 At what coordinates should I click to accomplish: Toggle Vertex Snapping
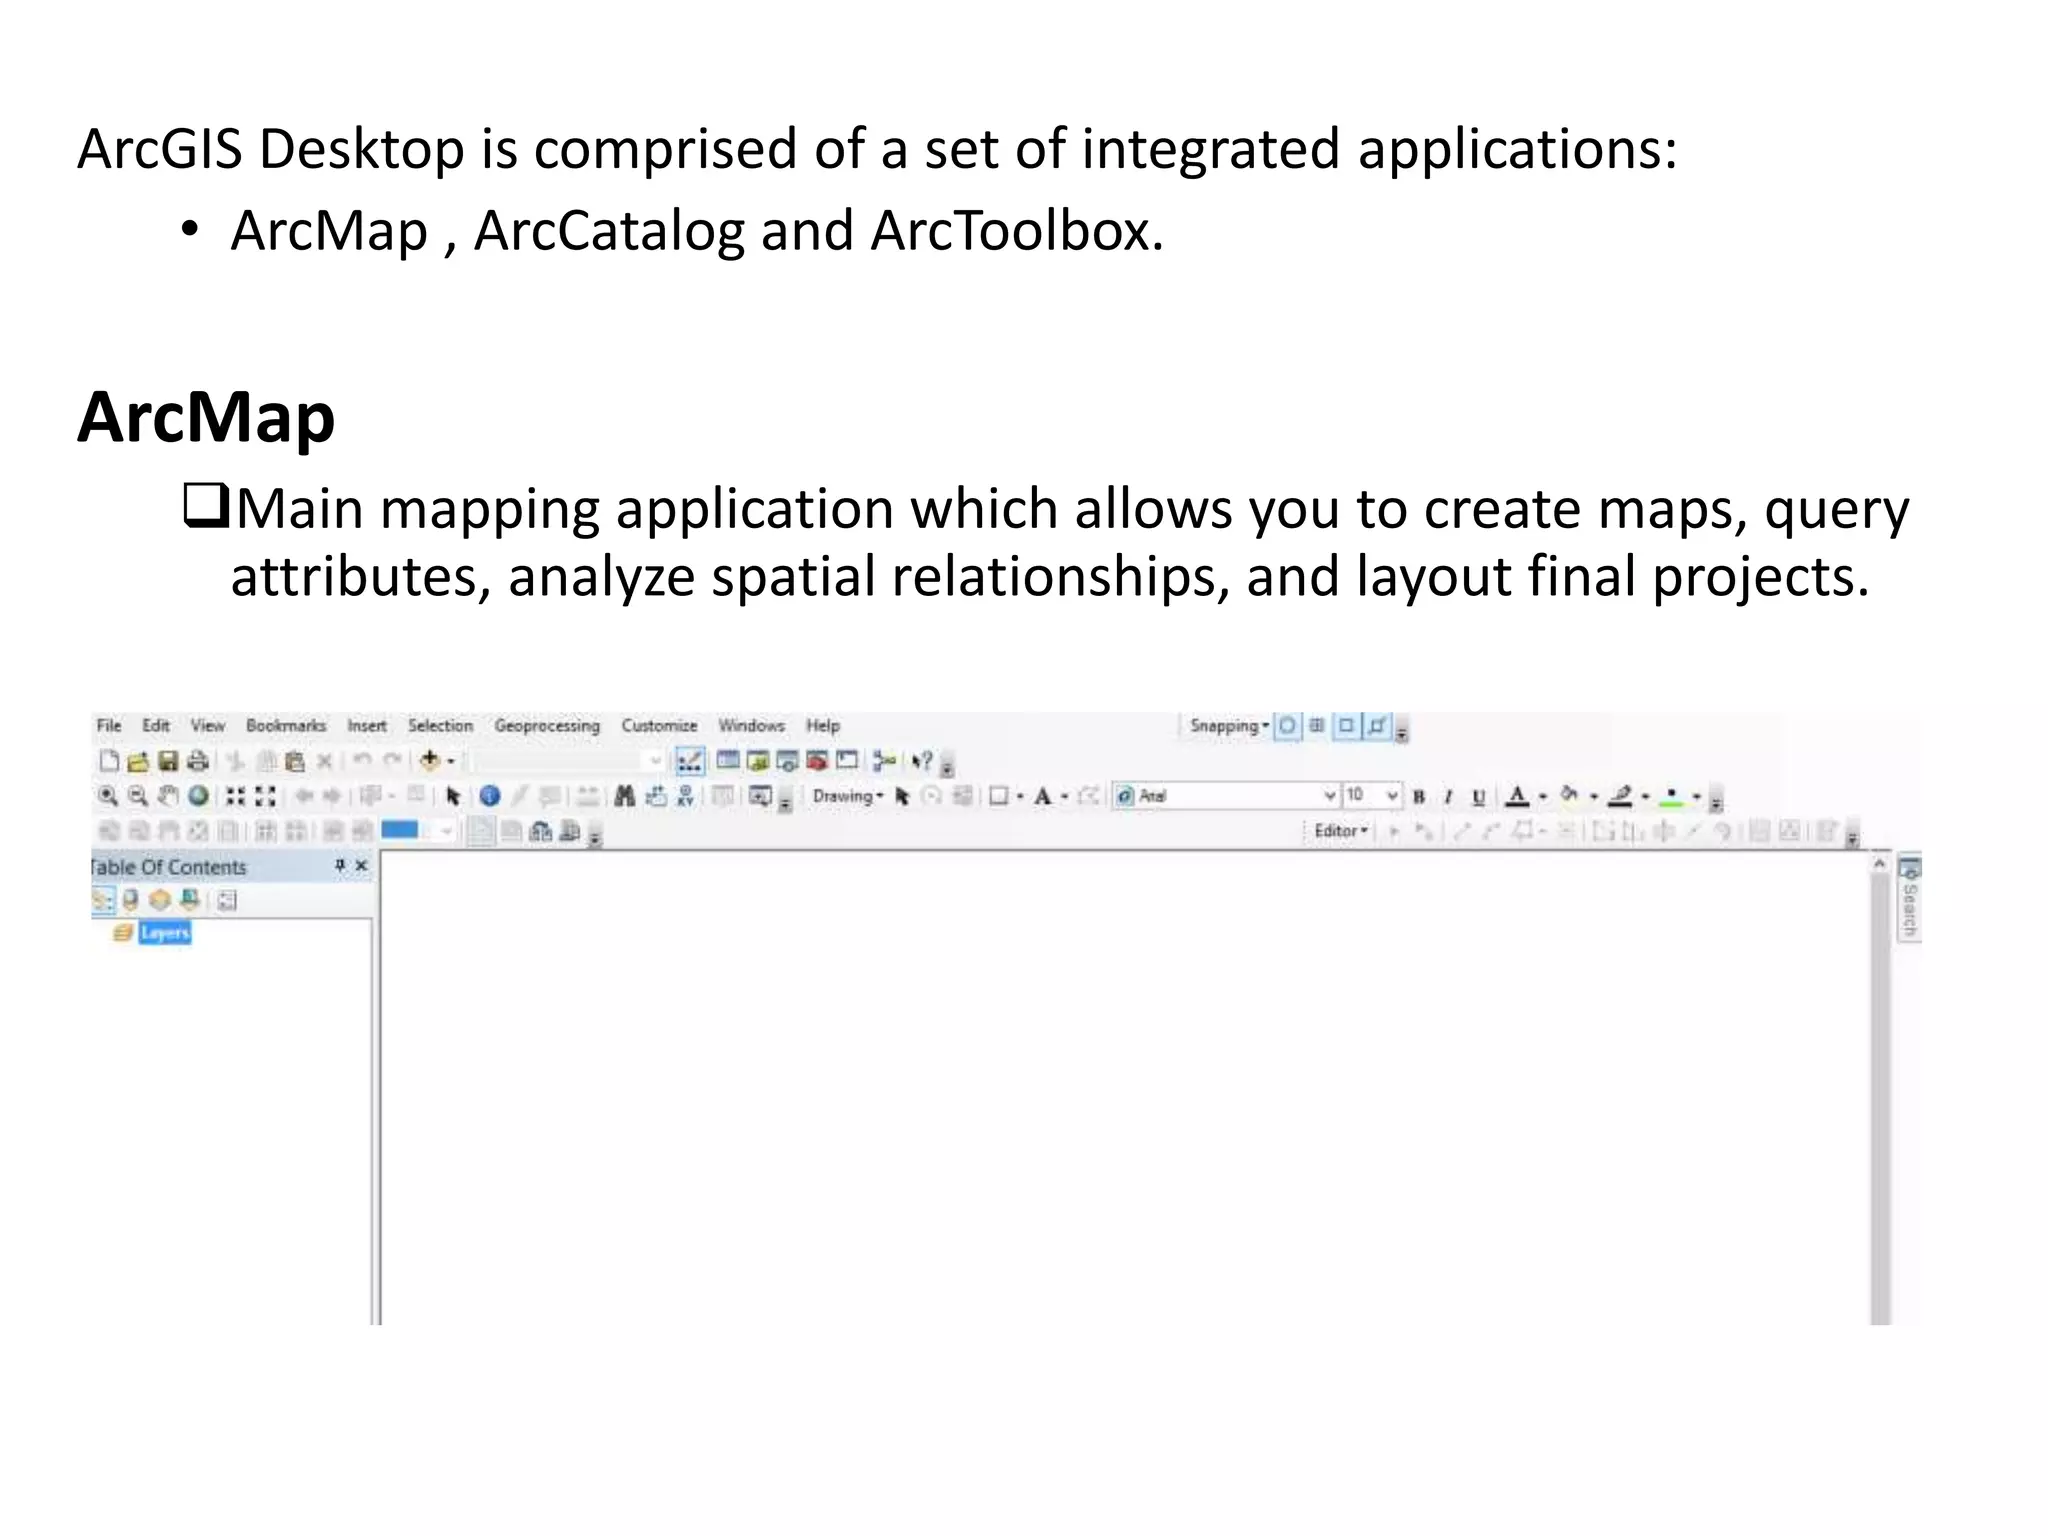pos(1346,725)
